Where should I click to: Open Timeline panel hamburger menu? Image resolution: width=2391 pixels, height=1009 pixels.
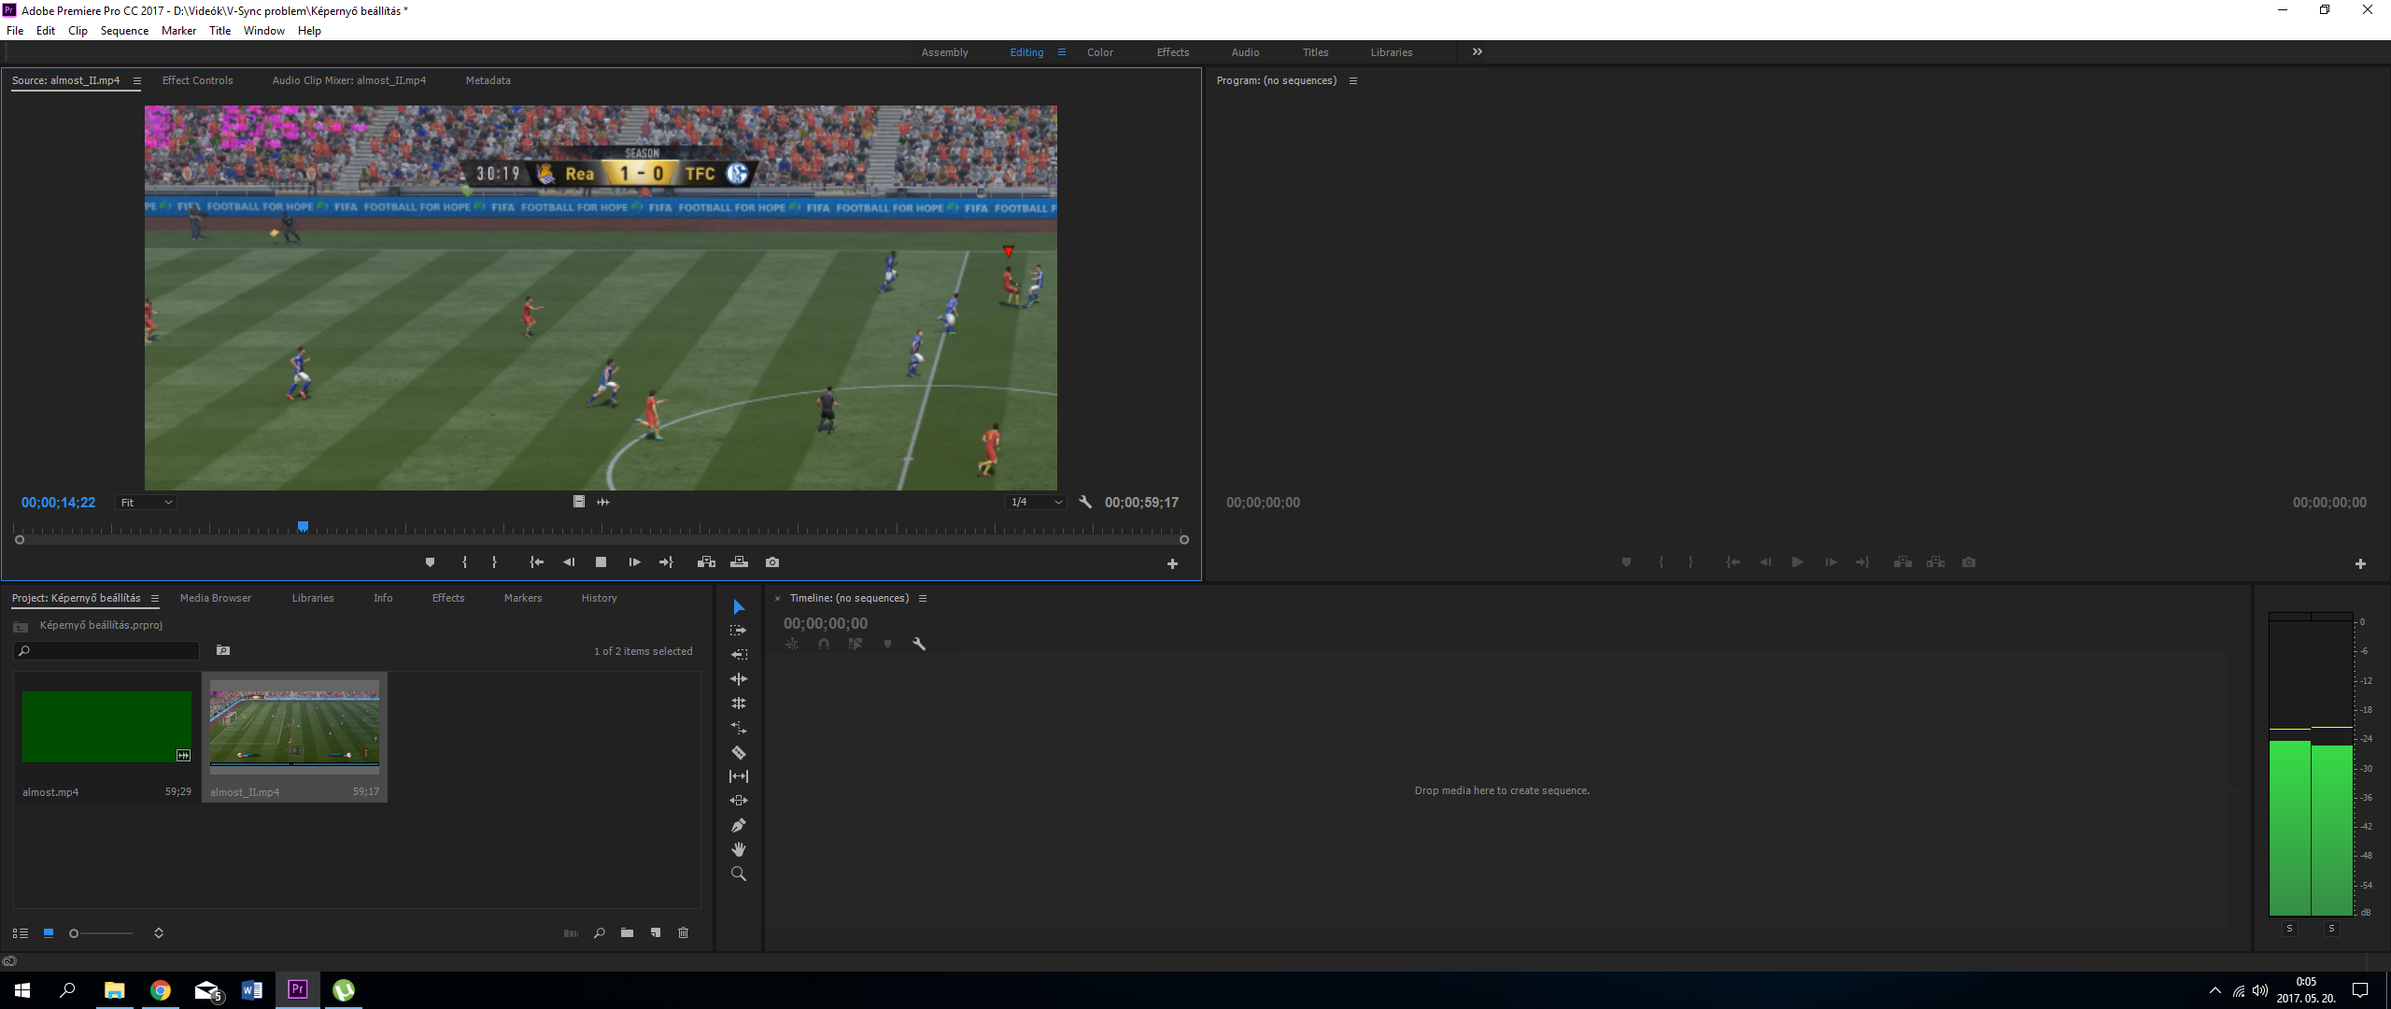[922, 598]
